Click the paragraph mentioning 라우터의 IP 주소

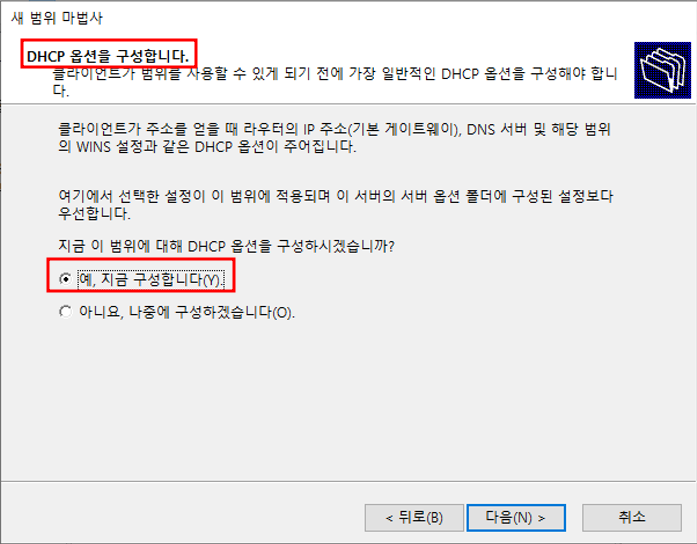click(x=334, y=137)
